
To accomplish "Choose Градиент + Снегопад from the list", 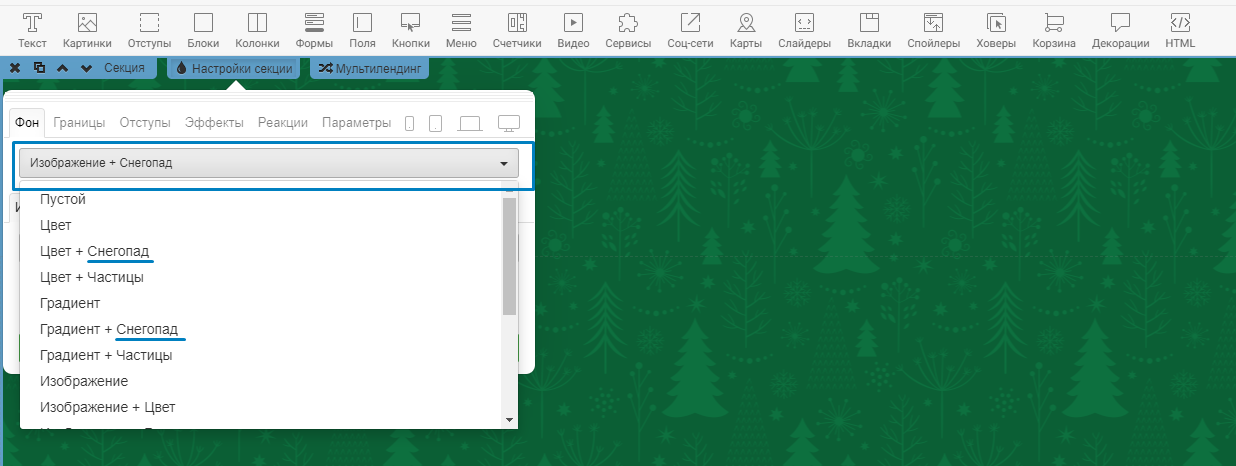I will 109,329.
